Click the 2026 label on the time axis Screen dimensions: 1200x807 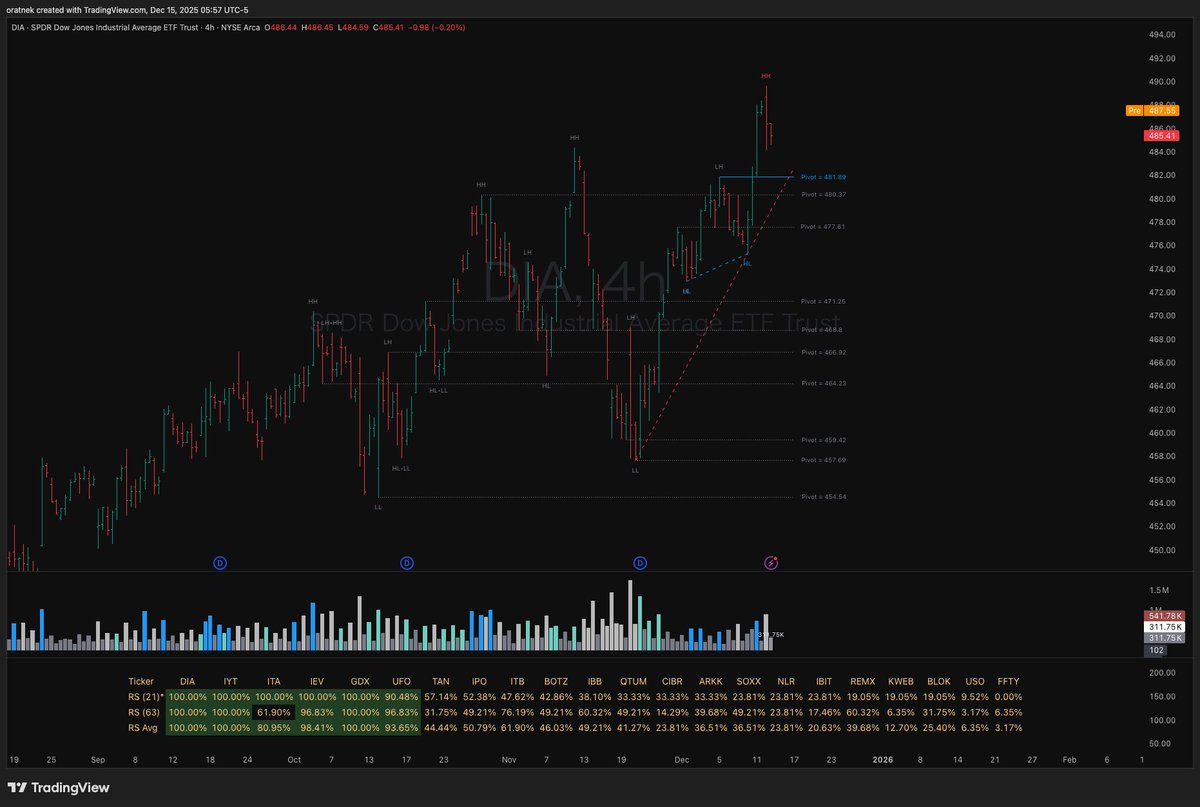[x=882, y=759]
